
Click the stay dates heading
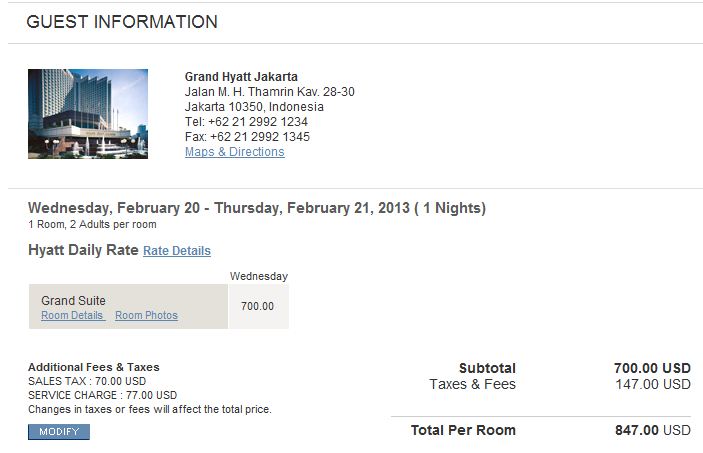click(257, 208)
